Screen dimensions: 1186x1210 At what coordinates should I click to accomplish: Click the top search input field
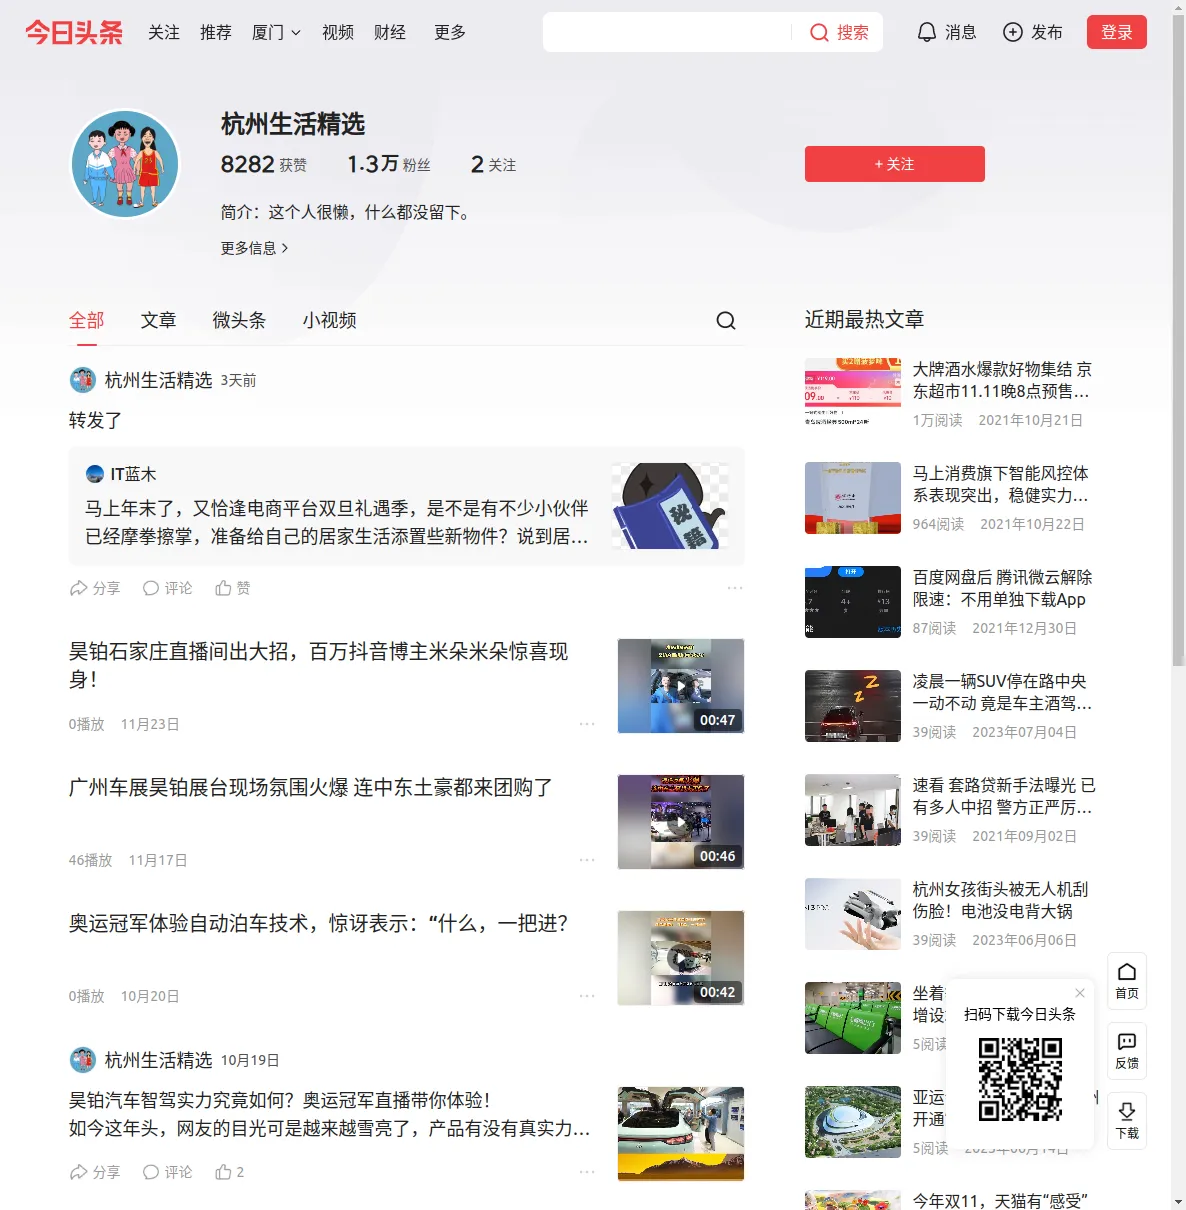[667, 32]
